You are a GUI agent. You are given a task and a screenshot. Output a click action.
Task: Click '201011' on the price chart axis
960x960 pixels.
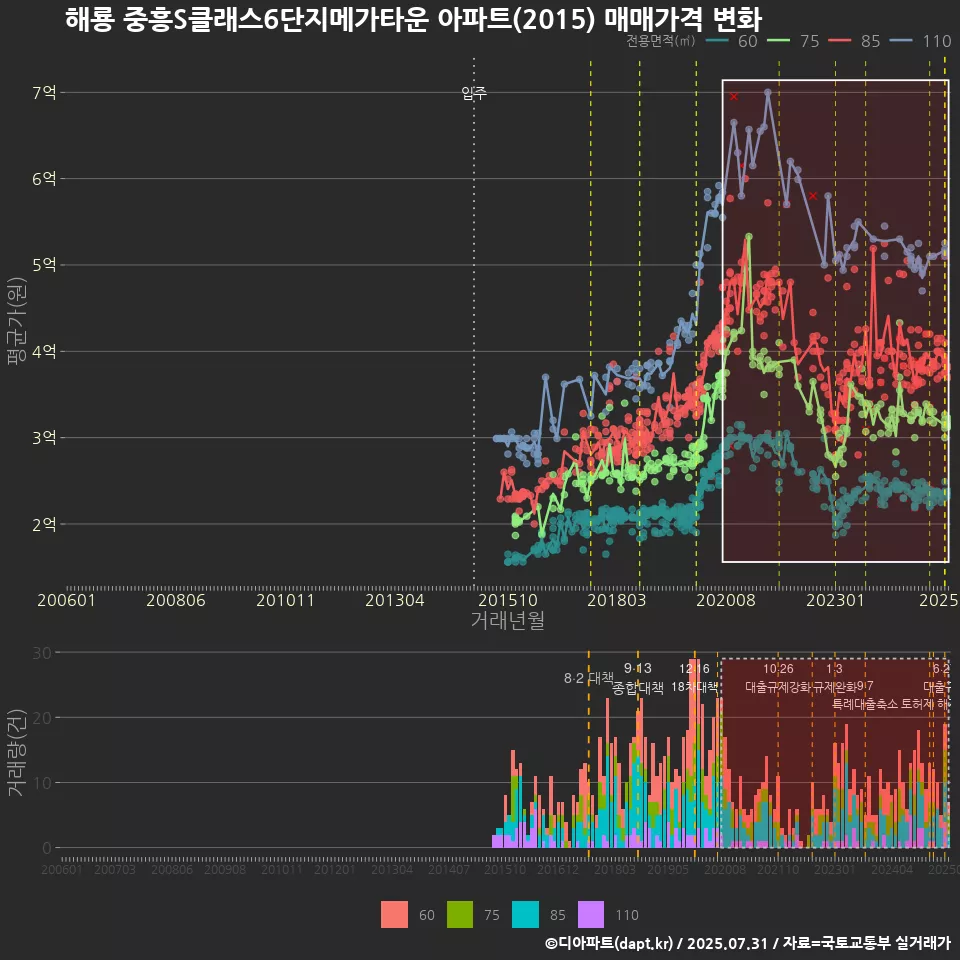coord(285,600)
